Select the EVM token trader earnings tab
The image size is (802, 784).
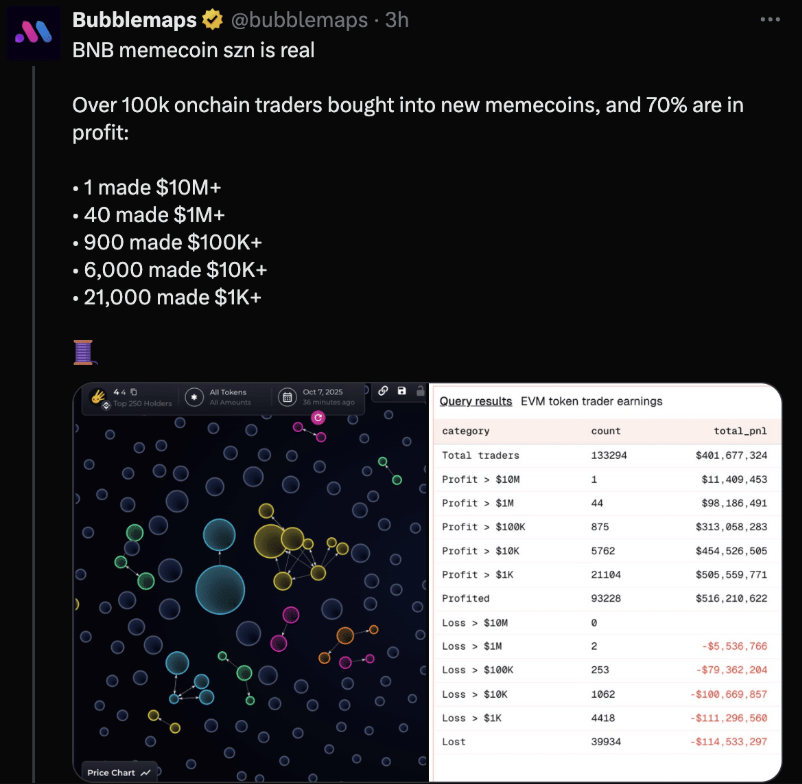pos(591,401)
